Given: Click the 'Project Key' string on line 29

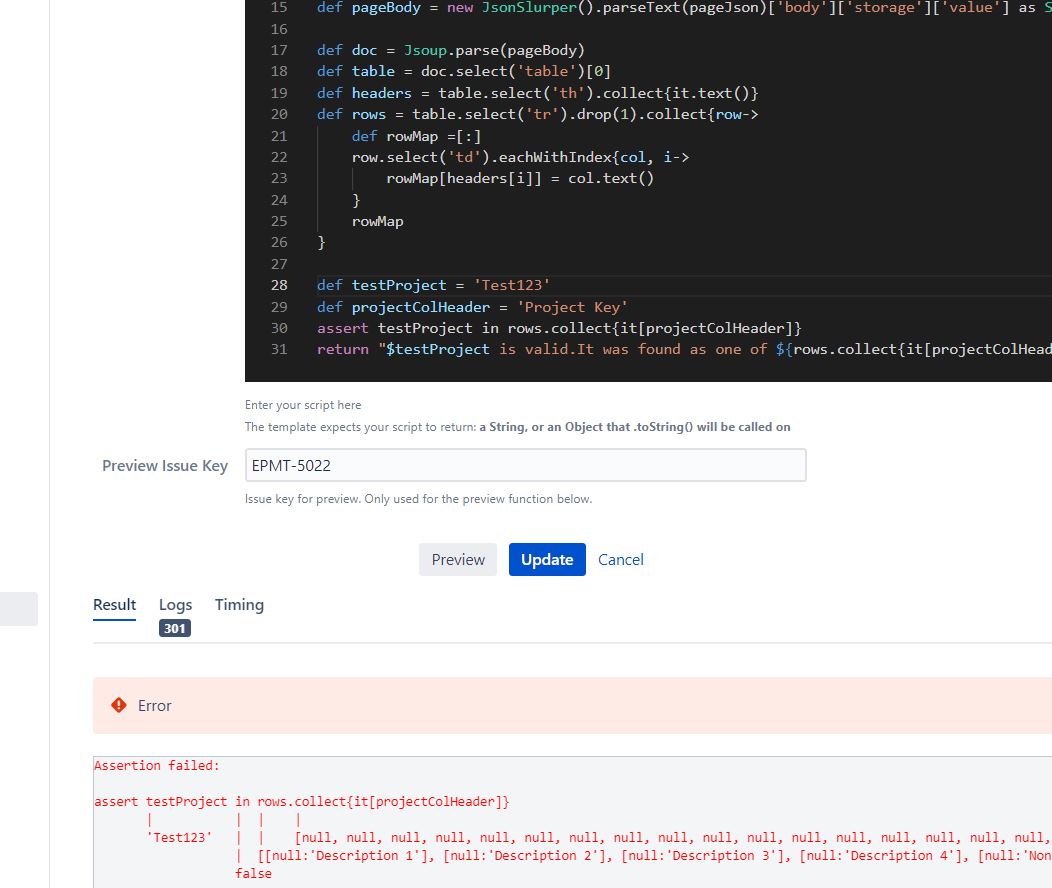Looking at the screenshot, I should [x=575, y=306].
